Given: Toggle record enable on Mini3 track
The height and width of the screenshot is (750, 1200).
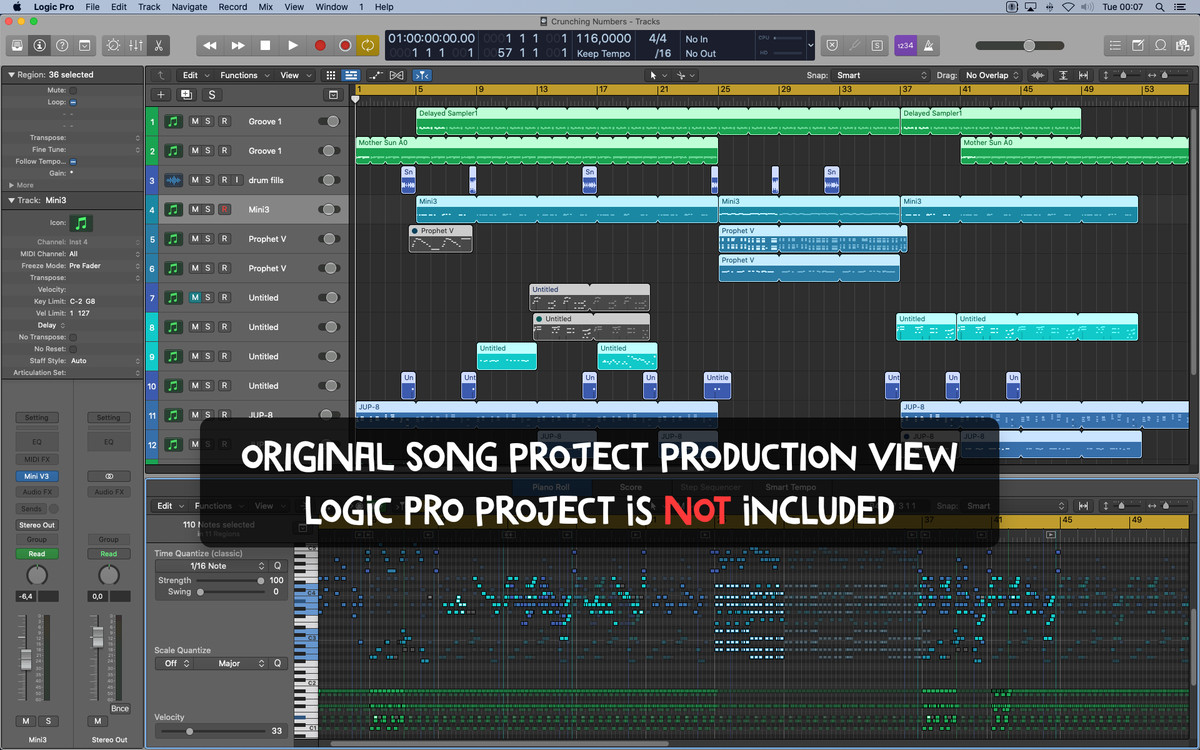Looking at the screenshot, I should pos(224,209).
